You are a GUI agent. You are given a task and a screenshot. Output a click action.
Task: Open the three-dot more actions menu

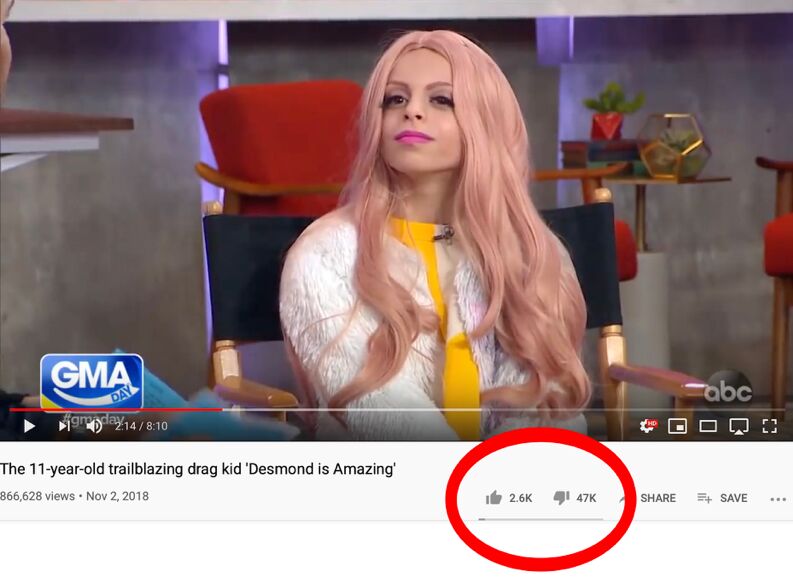coord(778,499)
